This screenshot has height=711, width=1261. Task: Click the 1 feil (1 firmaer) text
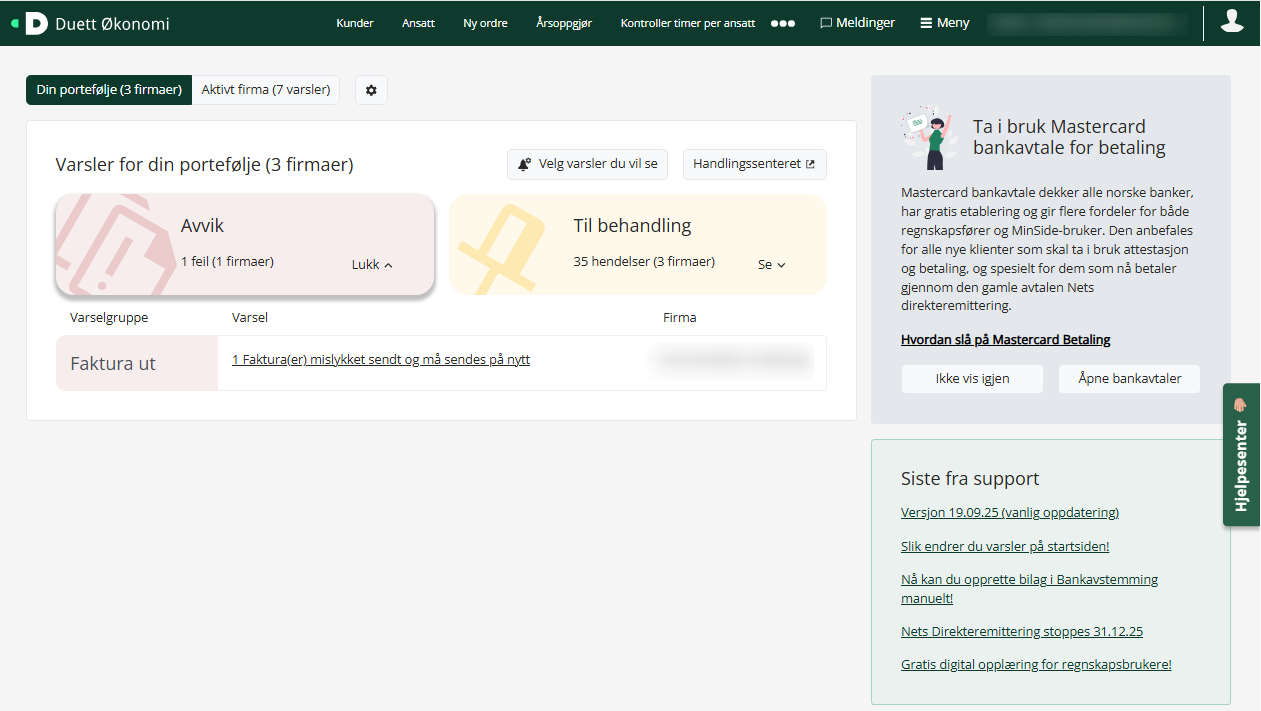pos(227,262)
